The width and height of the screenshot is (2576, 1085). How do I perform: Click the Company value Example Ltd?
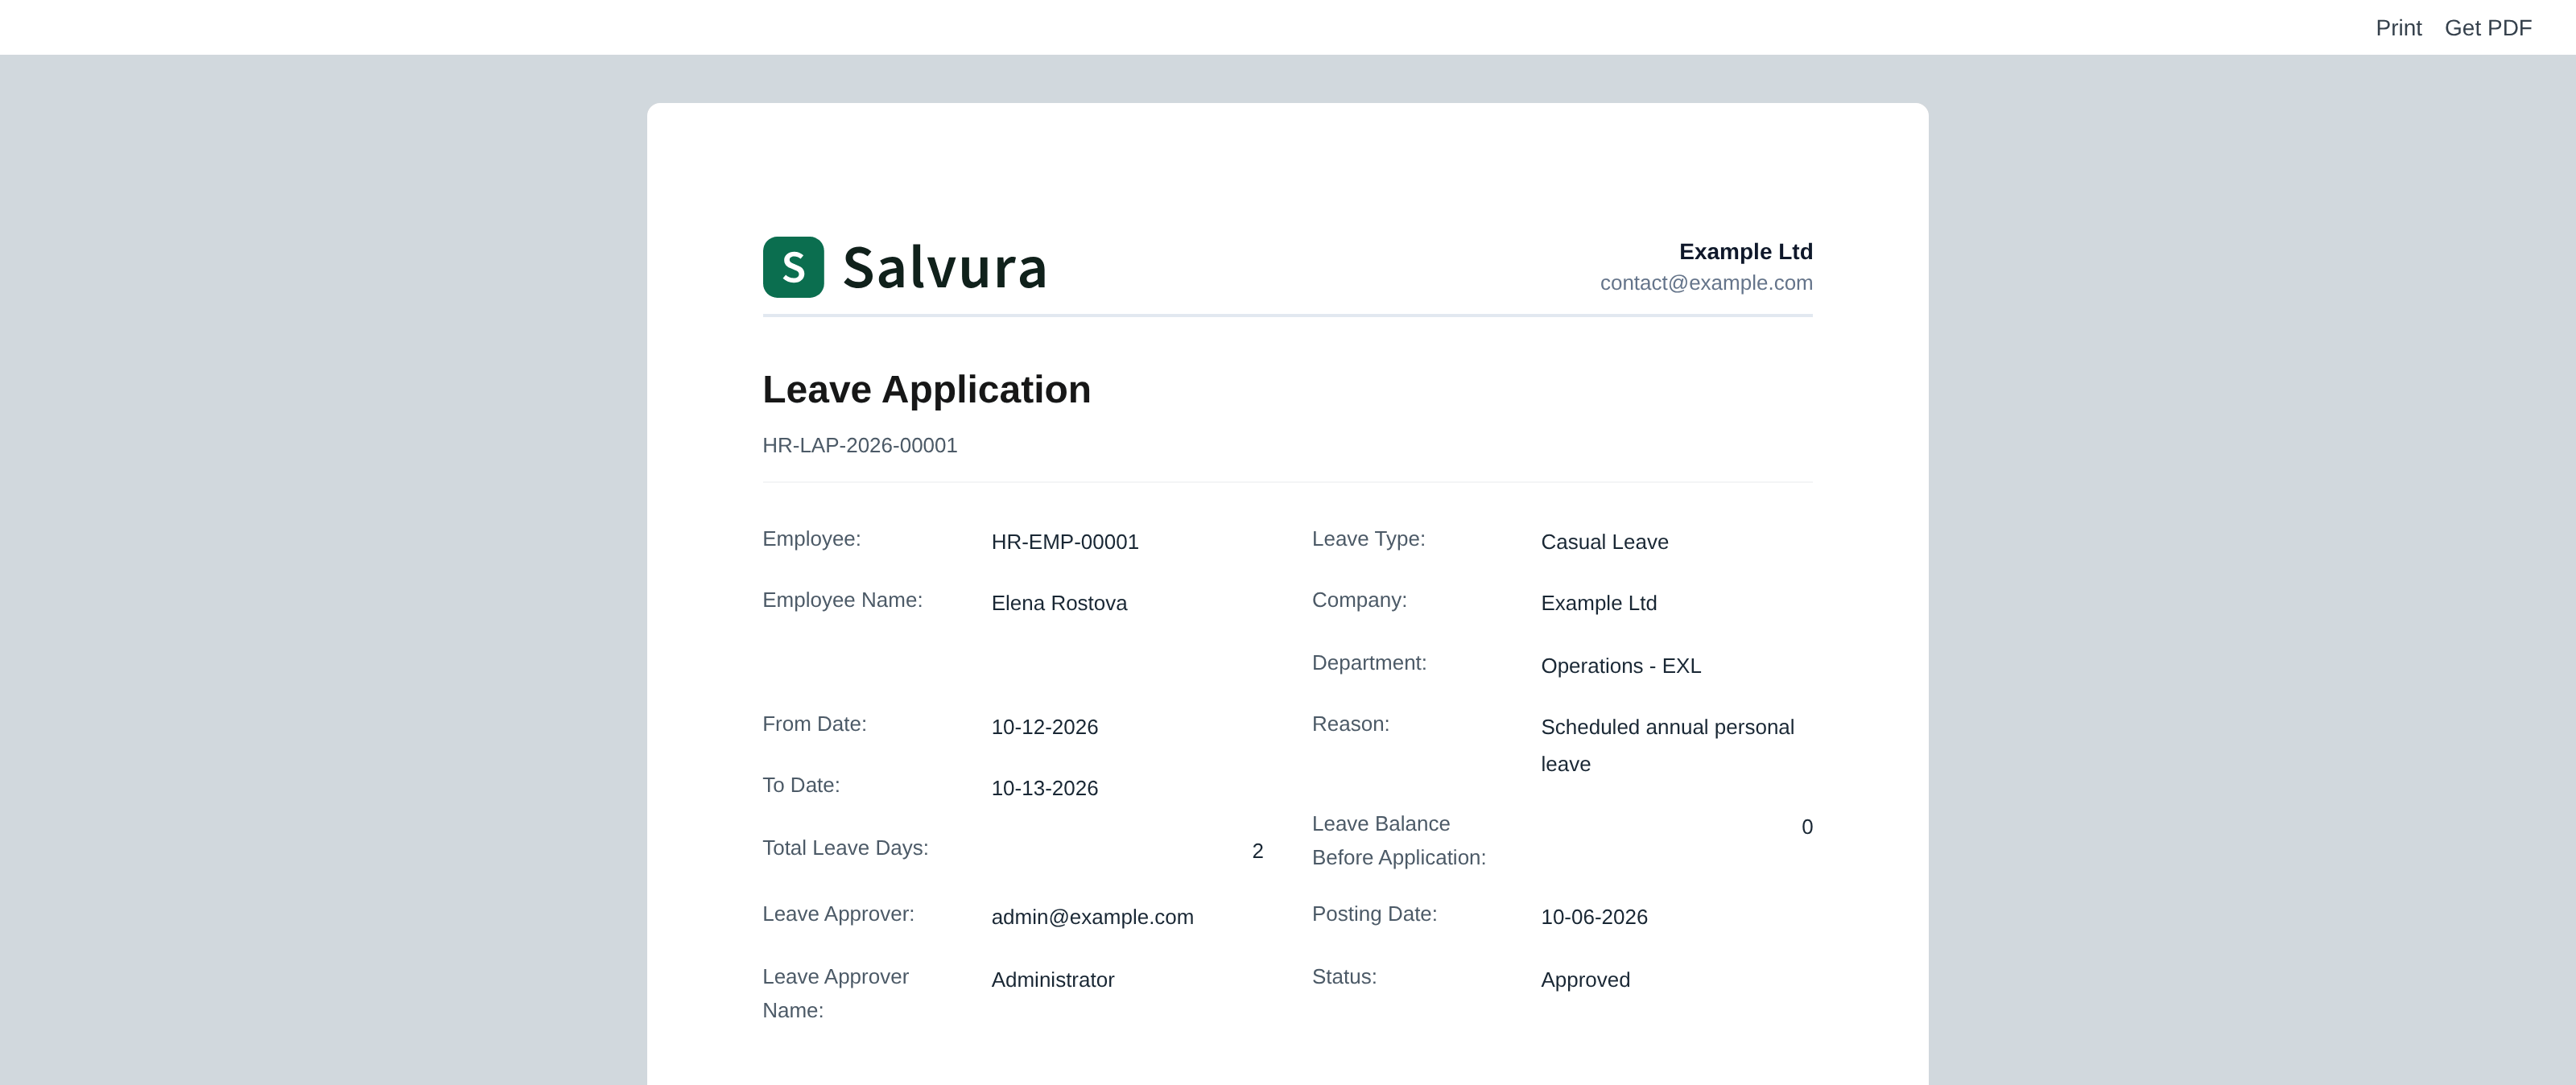pyautogui.click(x=1598, y=603)
